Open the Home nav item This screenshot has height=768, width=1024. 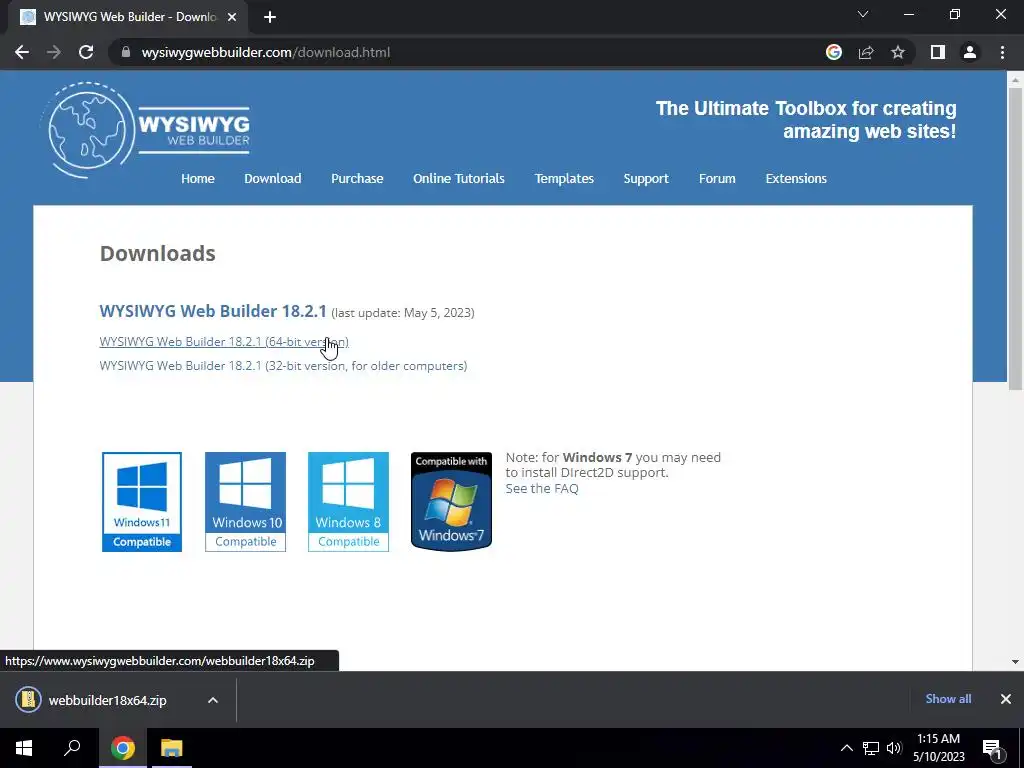click(x=198, y=178)
